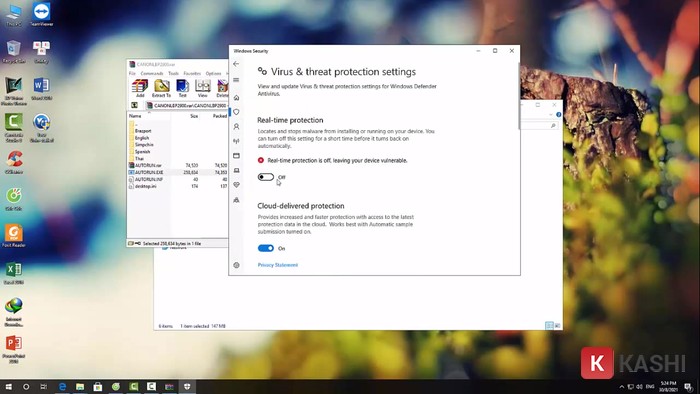Click the Test button in WinRAR toolbar
The image size is (700, 394).
[182, 88]
